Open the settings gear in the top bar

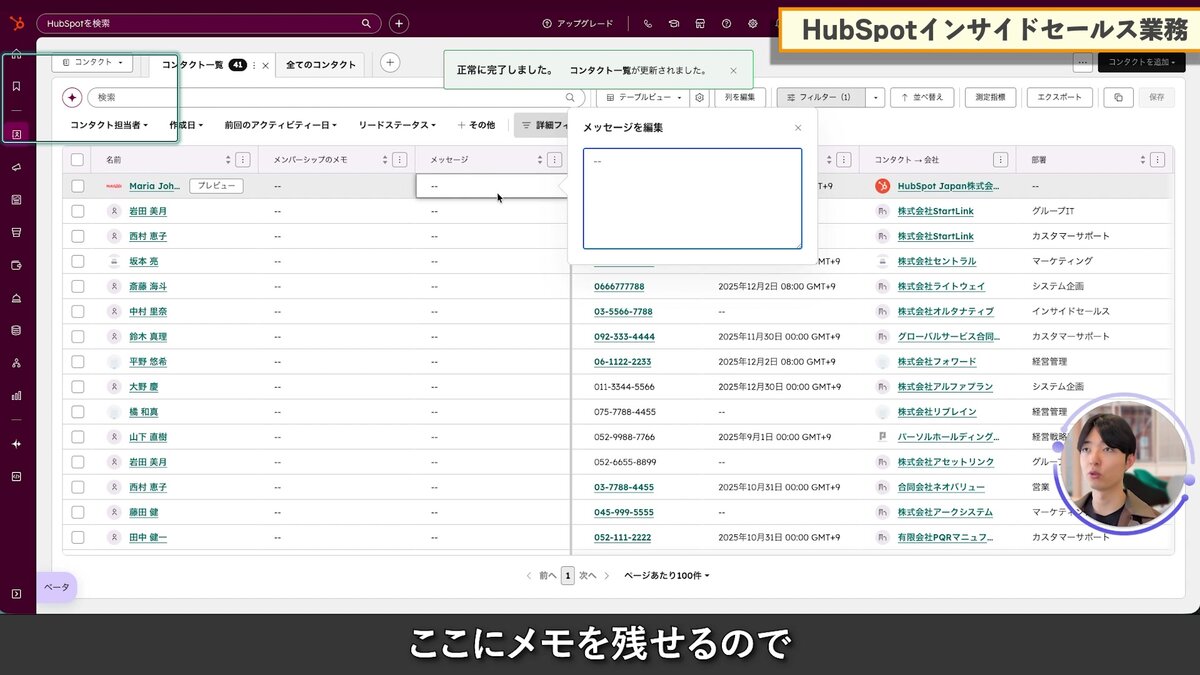tap(752, 23)
